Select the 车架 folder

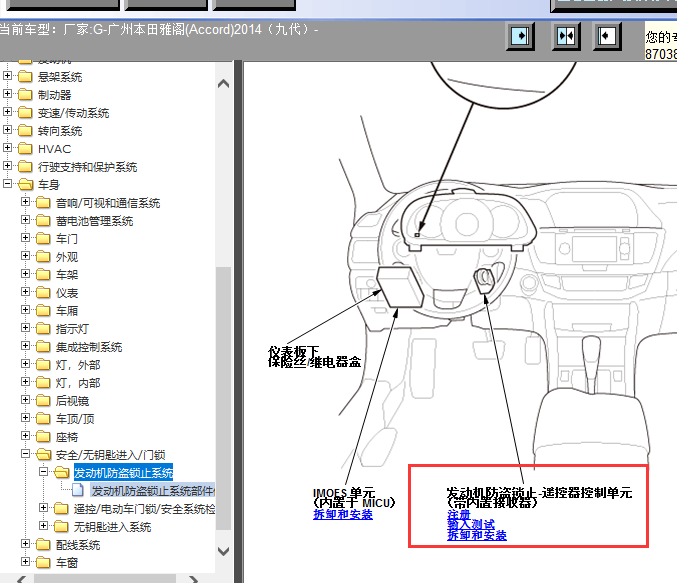click(66, 275)
